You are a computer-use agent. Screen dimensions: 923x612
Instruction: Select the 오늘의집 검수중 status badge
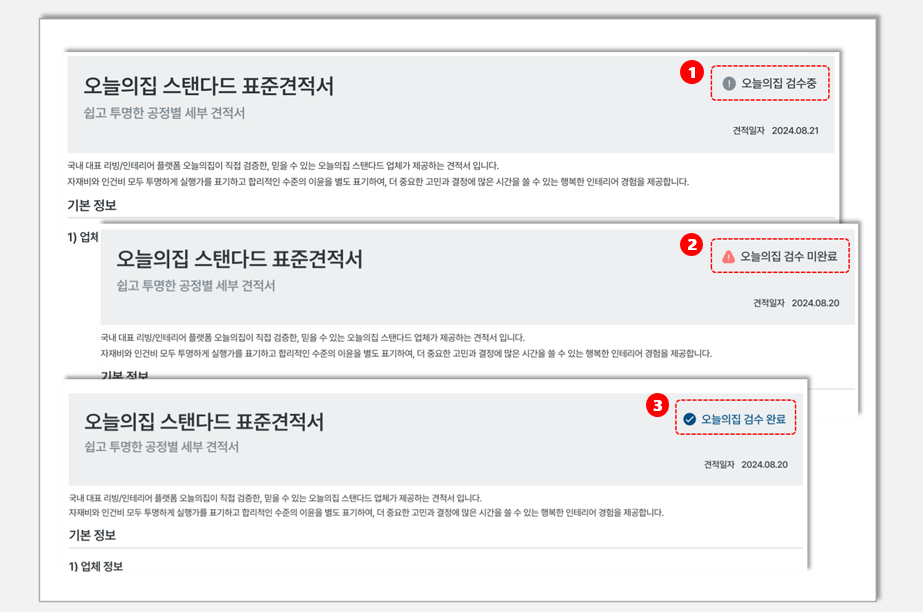770,84
